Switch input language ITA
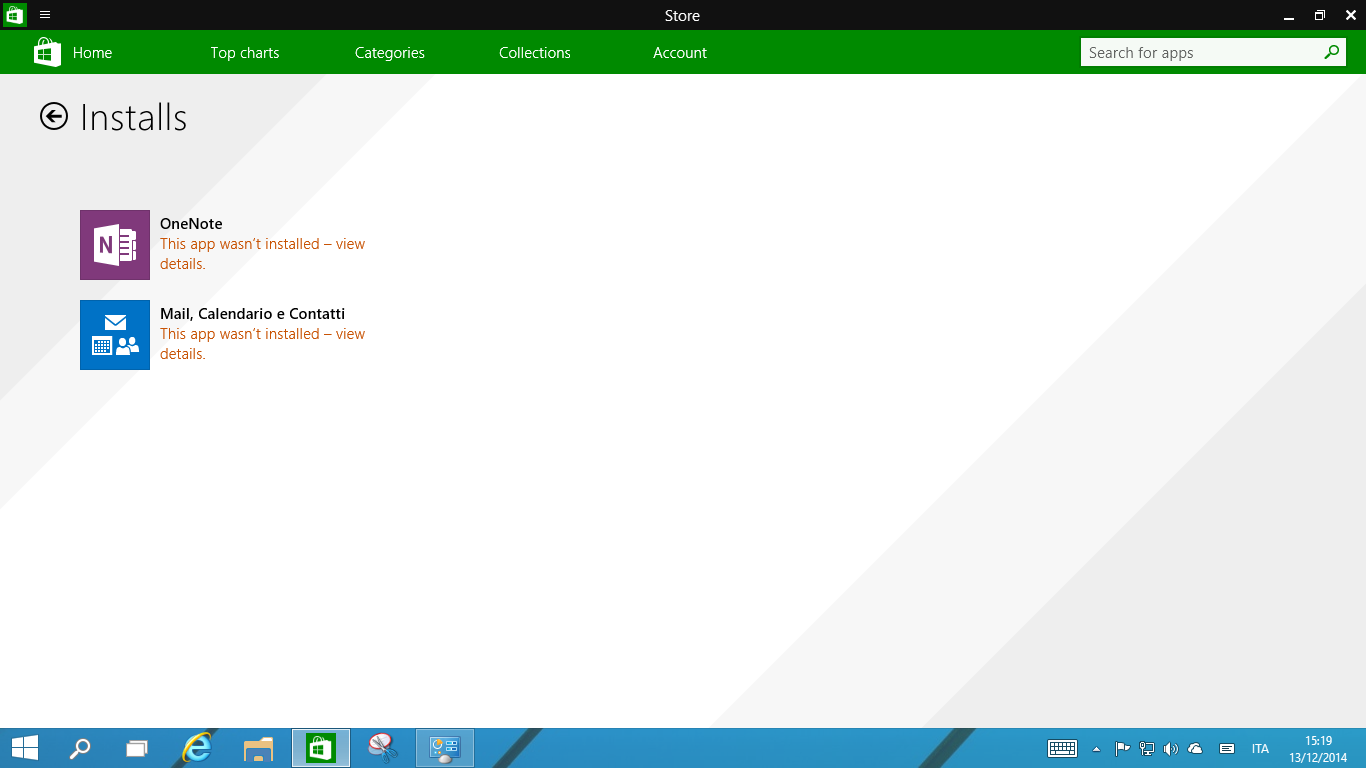 click(1260, 748)
